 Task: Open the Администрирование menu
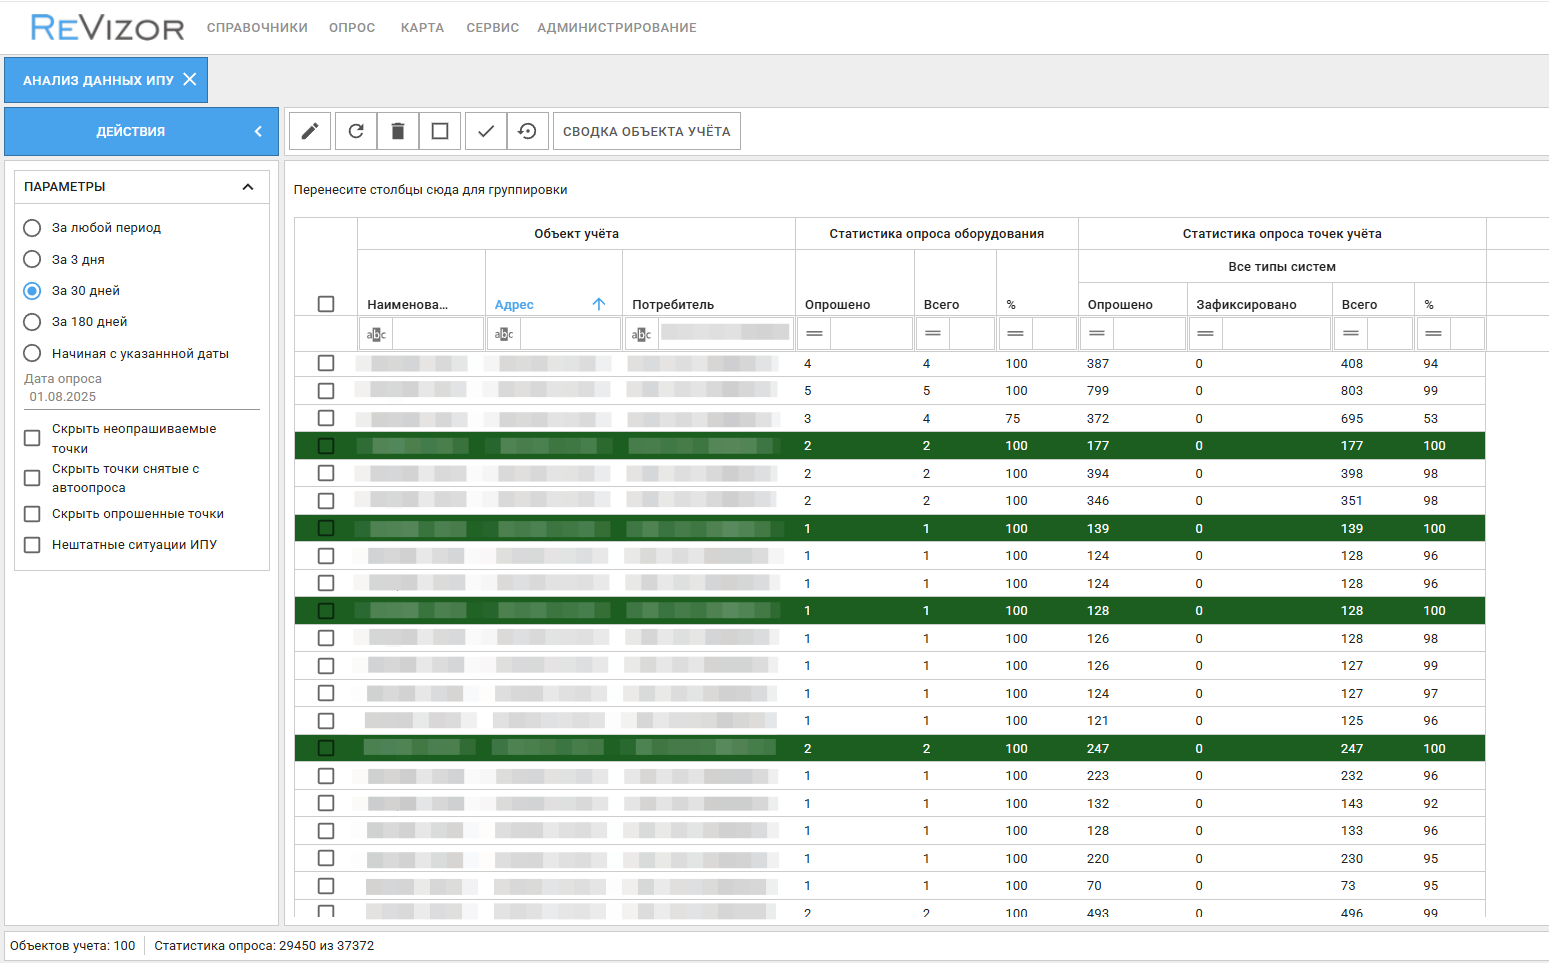pos(617,28)
